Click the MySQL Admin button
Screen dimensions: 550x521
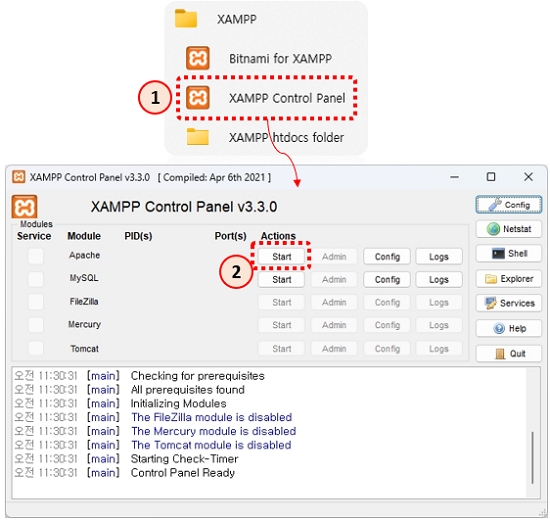point(334,280)
